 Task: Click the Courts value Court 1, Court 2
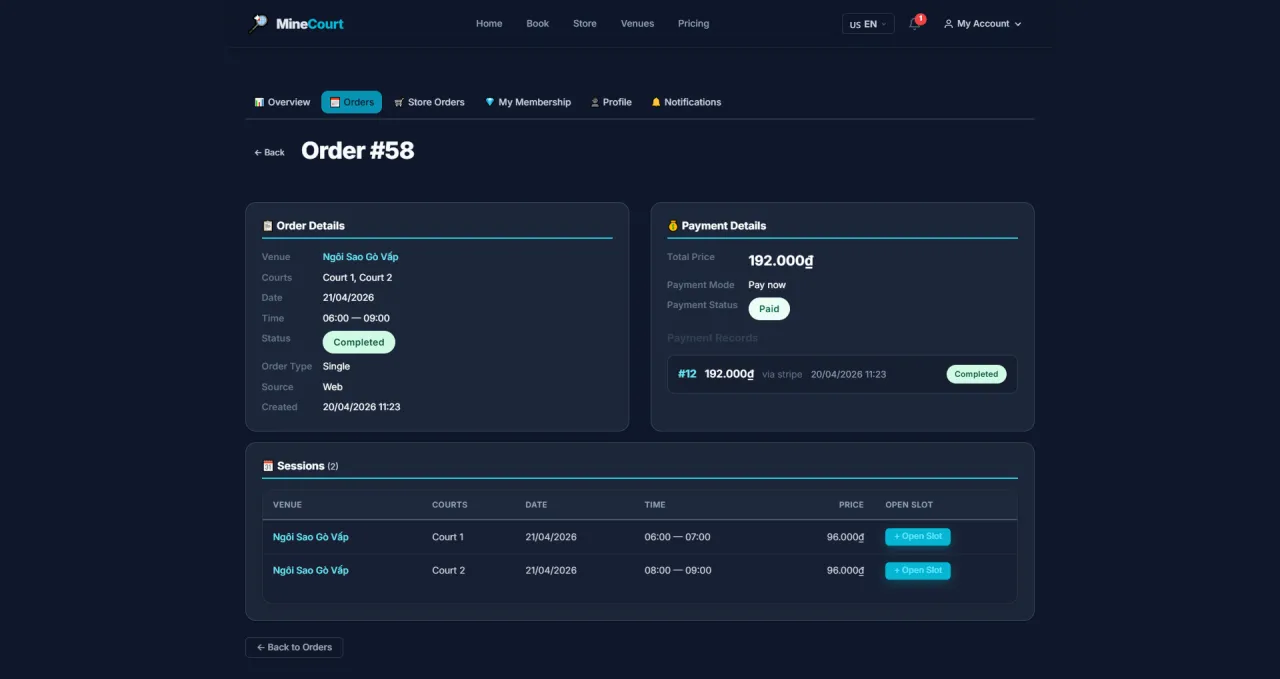tap(358, 278)
